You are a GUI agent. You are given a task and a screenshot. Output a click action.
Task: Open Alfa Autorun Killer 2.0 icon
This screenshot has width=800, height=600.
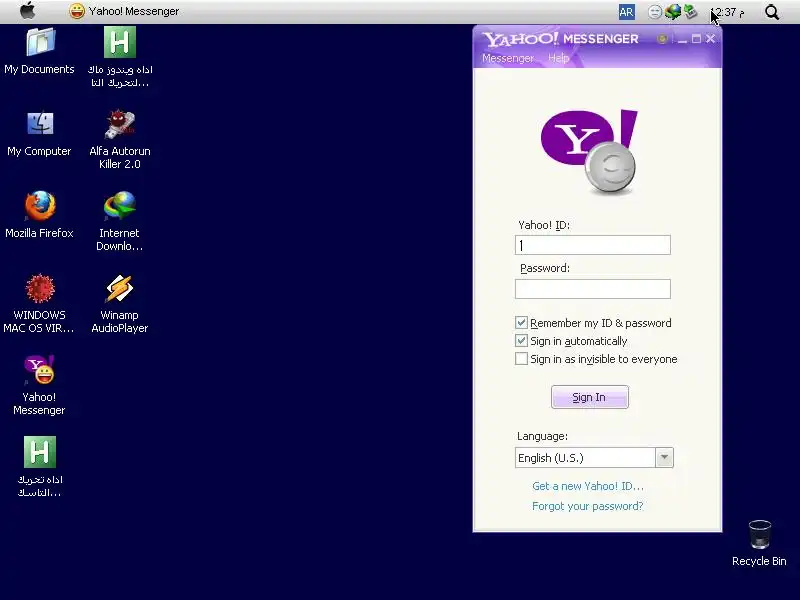tap(120, 124)
